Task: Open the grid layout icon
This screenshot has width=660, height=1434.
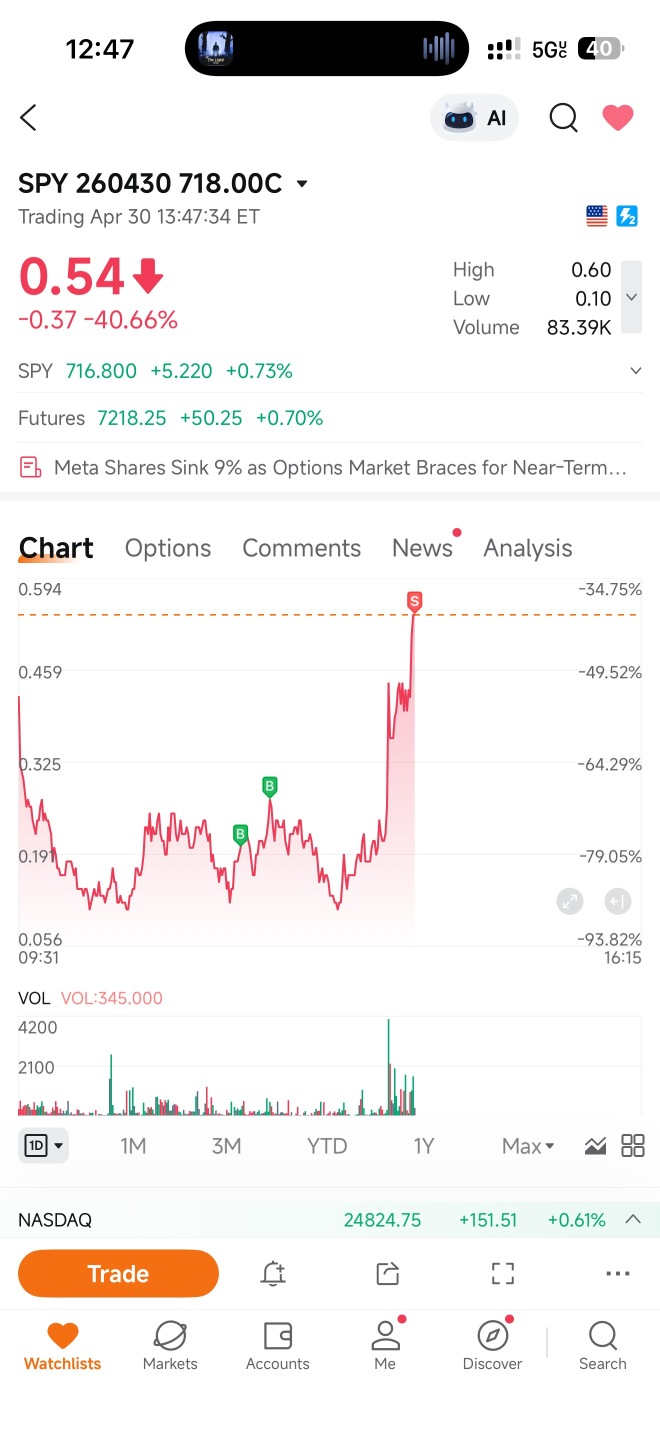Action: pyautogui.click(x=633, y=1146)
